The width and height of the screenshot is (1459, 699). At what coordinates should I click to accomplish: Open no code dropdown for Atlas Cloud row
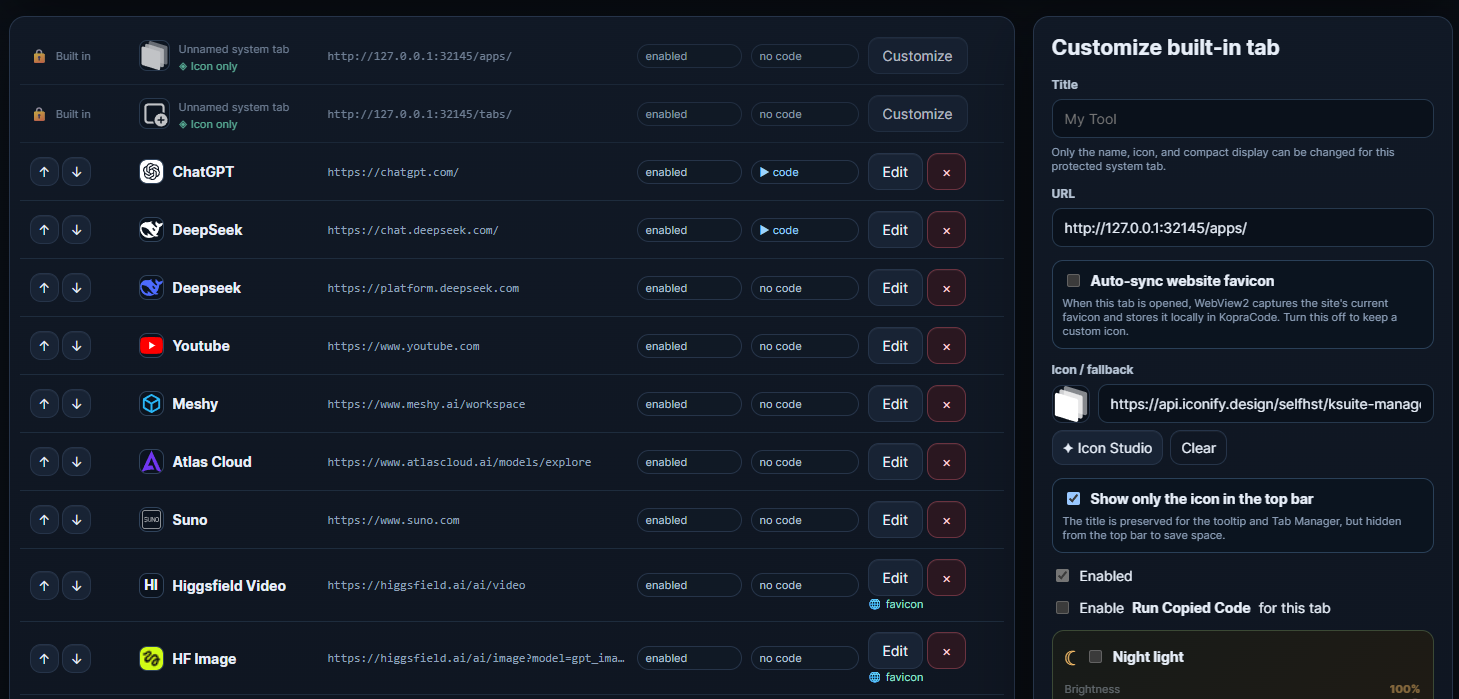click(805, 462)
